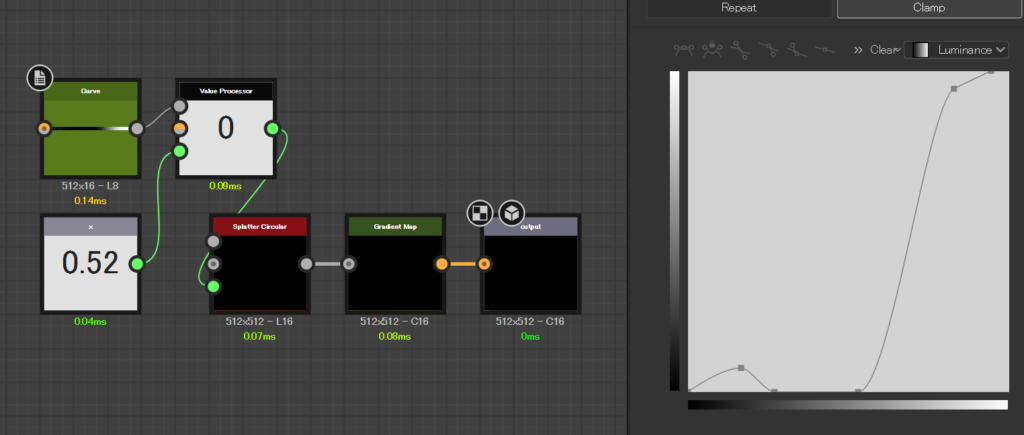Screen dimensions: 1024x435
Task: Open the Luminance channel dropdown
Action: pyautogui.click(x=956, y=49)
